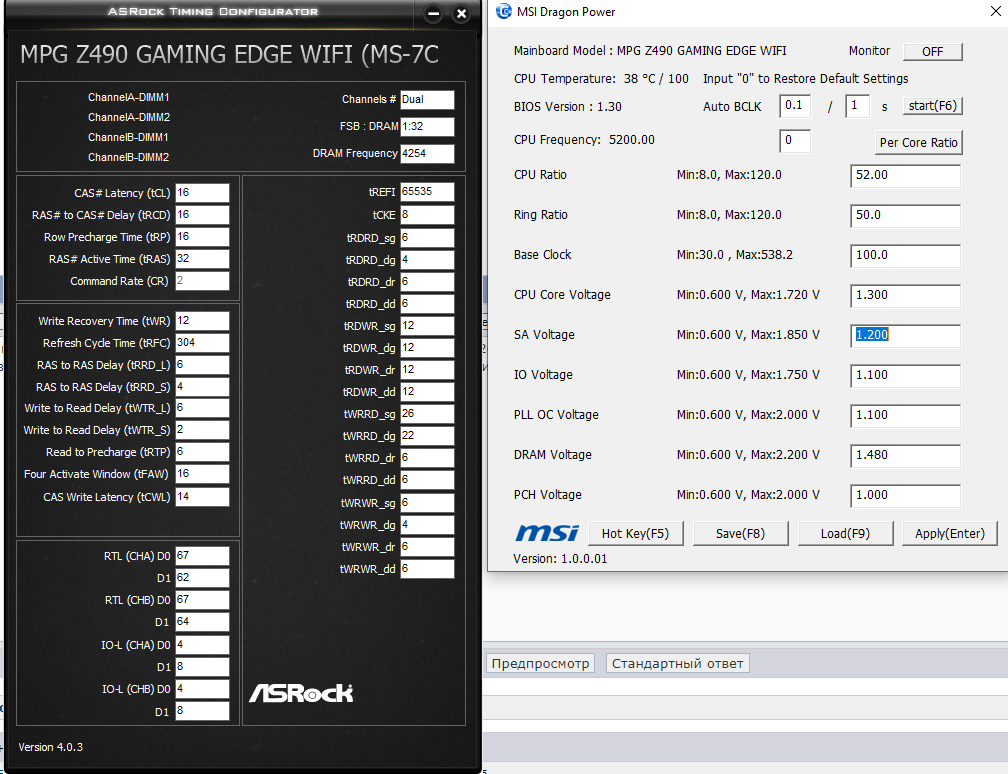Click the DRAM Frequency field
1008x774 pixels.
coord(428,154)
